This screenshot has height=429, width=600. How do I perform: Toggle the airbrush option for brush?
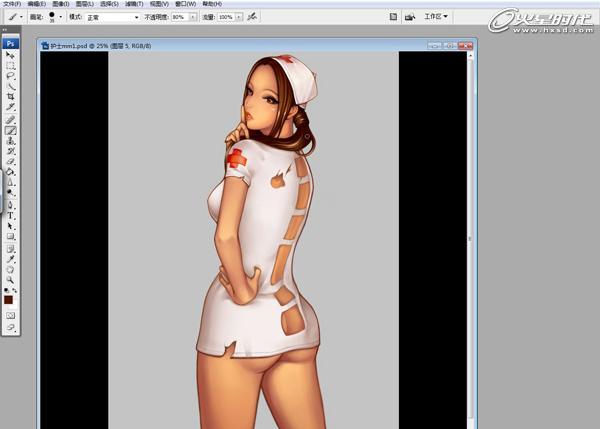coord(251,17)
